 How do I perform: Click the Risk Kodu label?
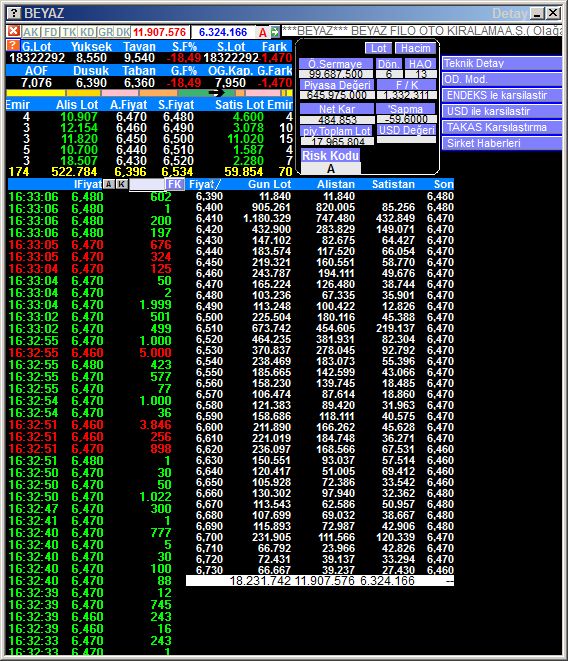(x=331, y=156)
